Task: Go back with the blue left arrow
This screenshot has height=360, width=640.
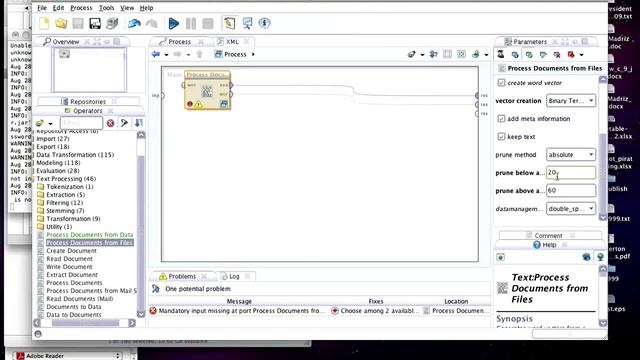Action: [156, 54]
